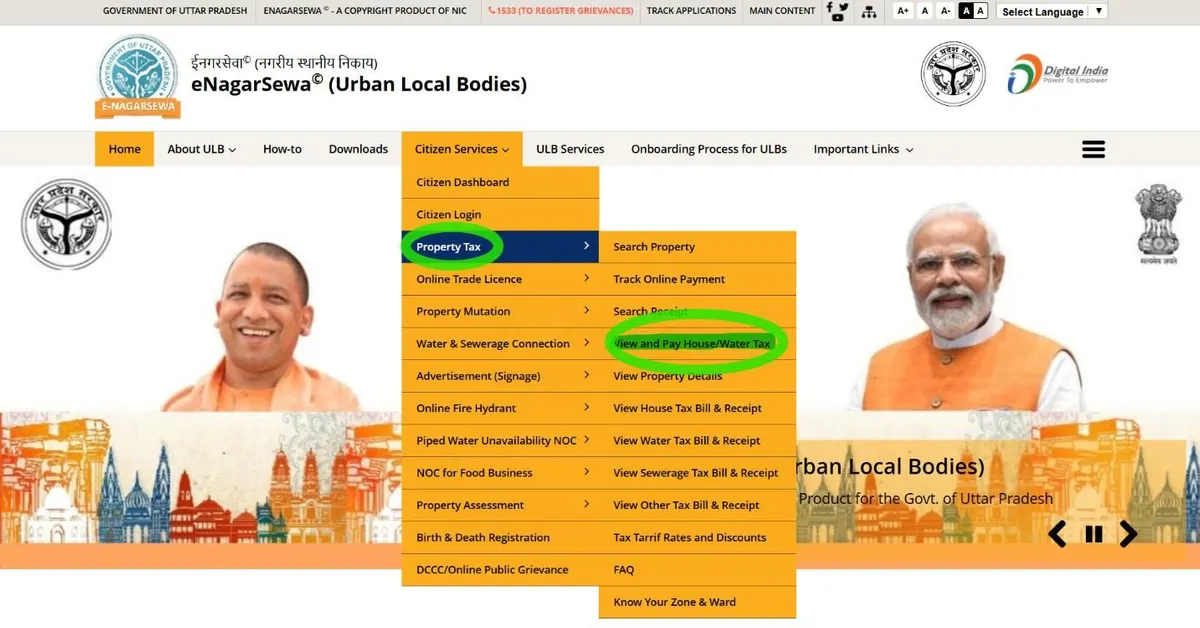1200x628 pixels.
Task: Pause the banner slideshow
Action: click(x=1093, y=534)
